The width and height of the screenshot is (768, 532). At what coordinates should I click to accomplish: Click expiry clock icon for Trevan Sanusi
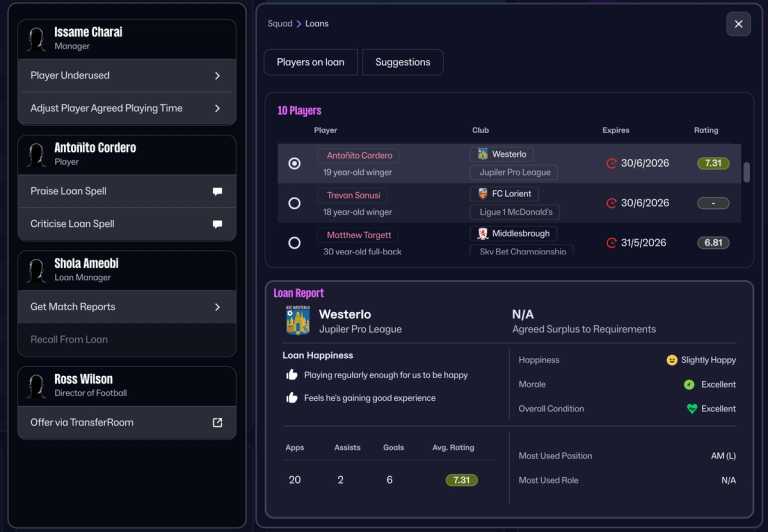pos(611,203)
